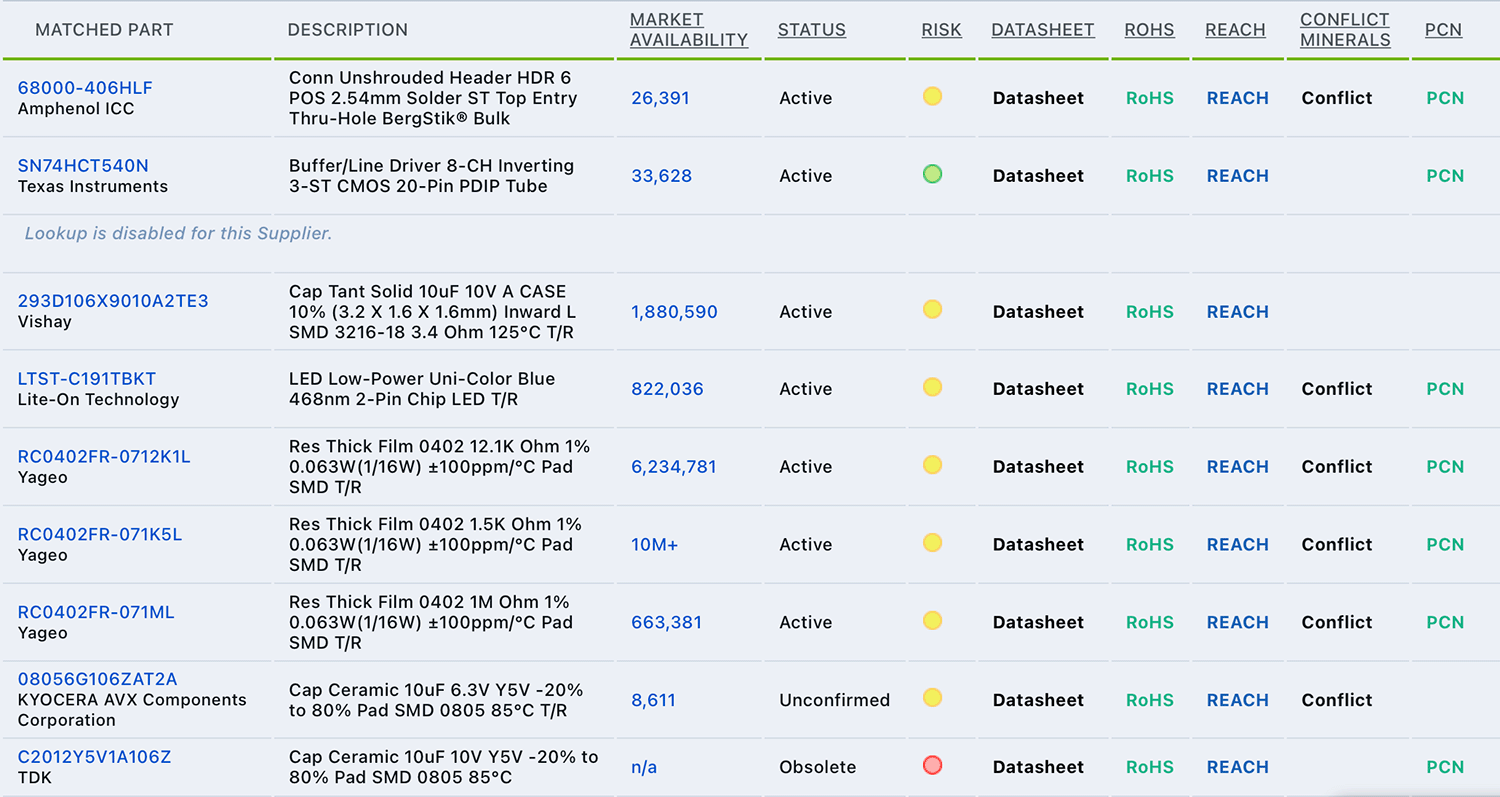Click availability 10M+ for RC0402FR-071K5L

654,545
